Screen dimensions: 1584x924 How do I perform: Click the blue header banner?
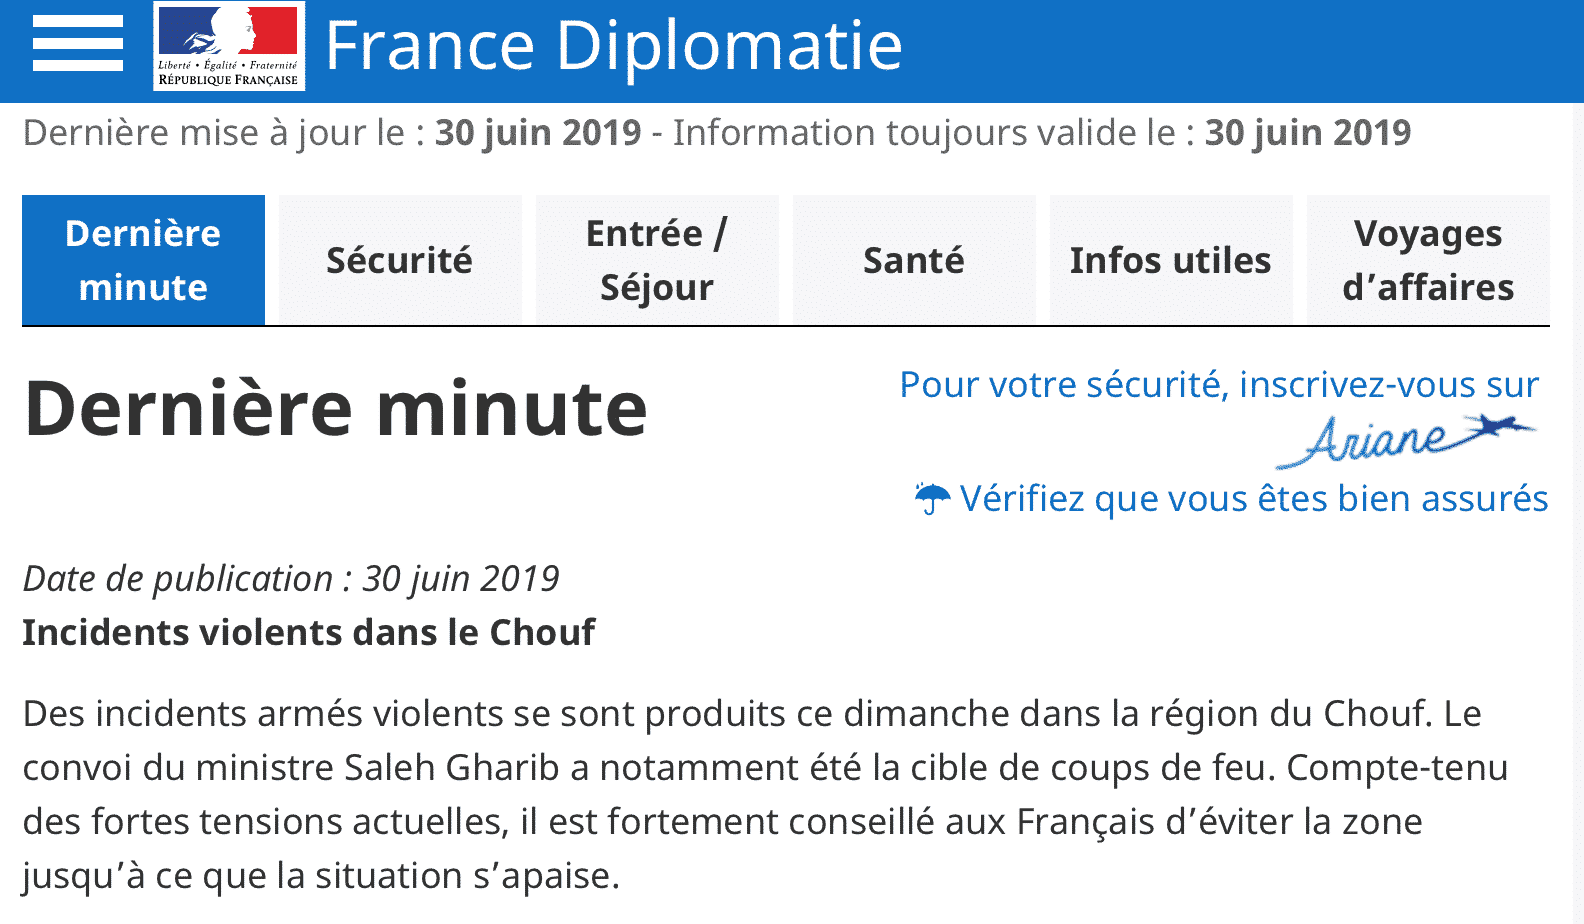(x=1200, y=45)
